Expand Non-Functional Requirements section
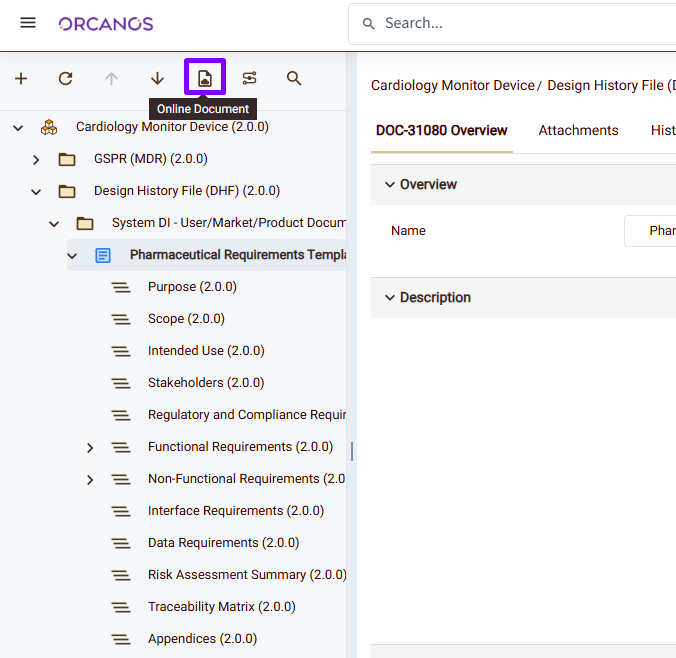Viewport: 676px width, 658px height. [x=90, y=479]
